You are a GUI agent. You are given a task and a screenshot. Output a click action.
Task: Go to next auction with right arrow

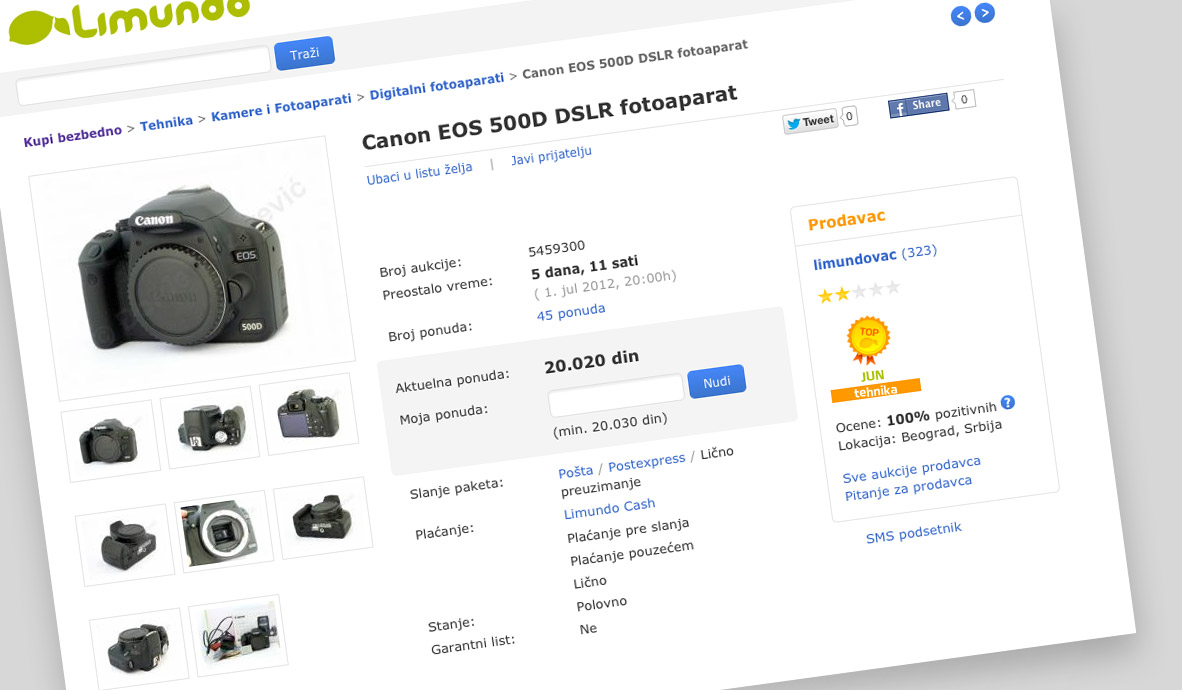pos(985,13)
